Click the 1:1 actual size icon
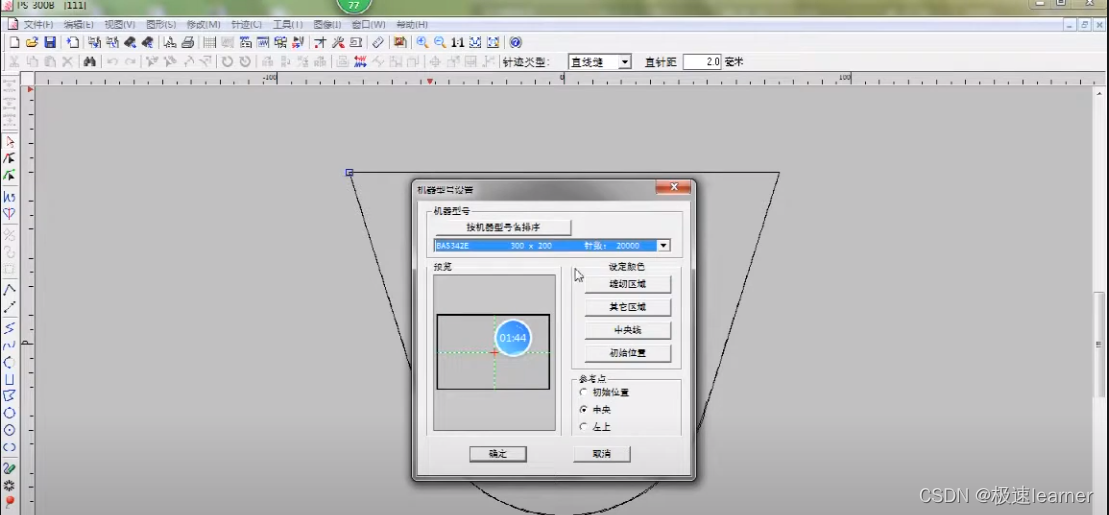This screenshot has height=515, width=1109. point(458,42)
